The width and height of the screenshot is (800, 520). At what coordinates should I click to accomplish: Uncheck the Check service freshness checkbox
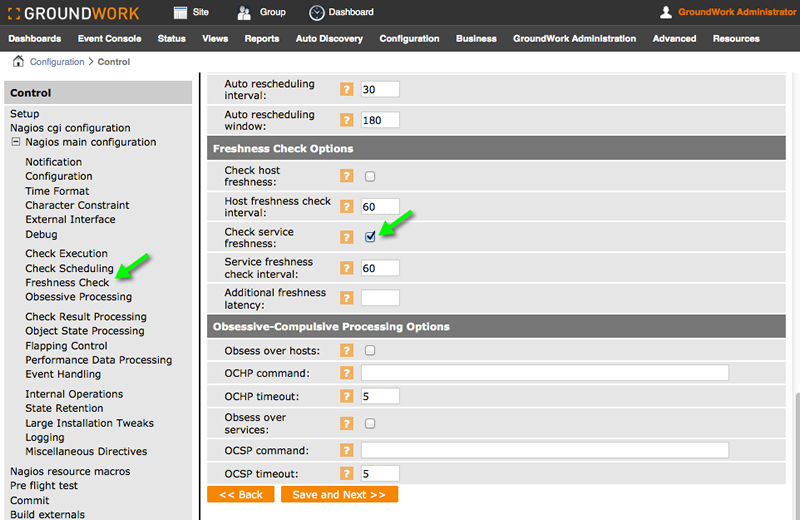(370, 237)
